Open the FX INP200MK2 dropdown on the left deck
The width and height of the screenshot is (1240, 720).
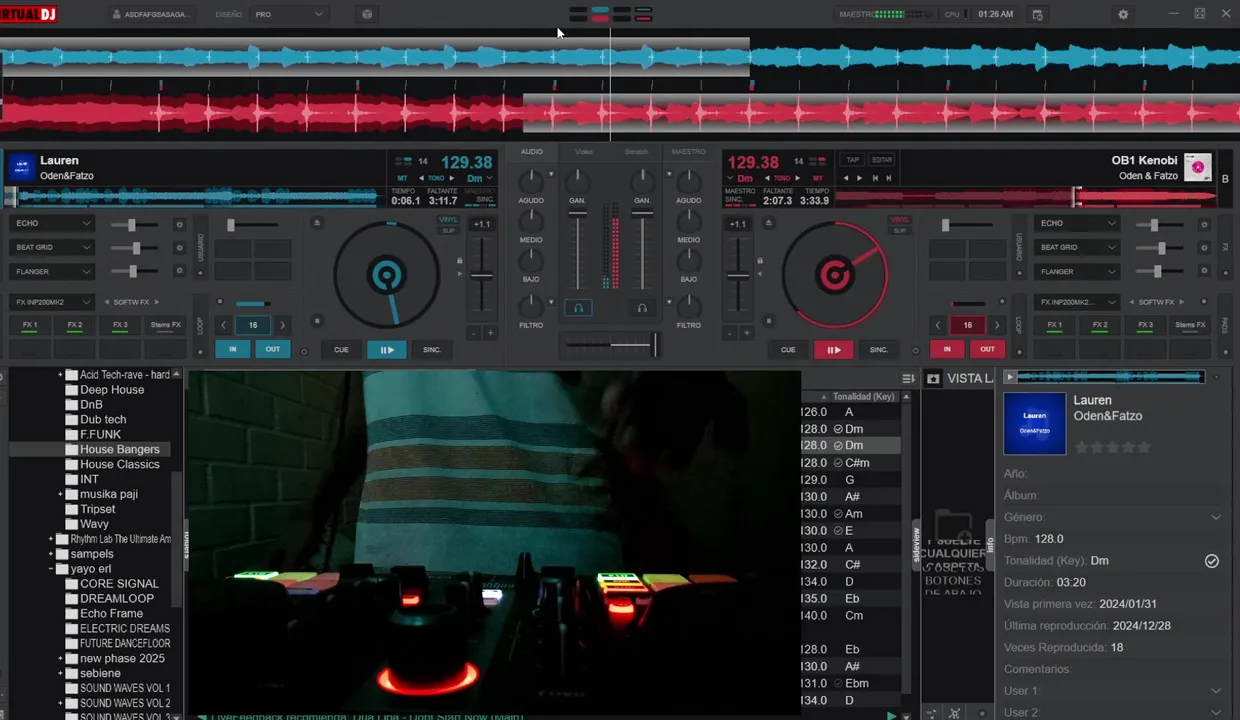tap(53, 302)
